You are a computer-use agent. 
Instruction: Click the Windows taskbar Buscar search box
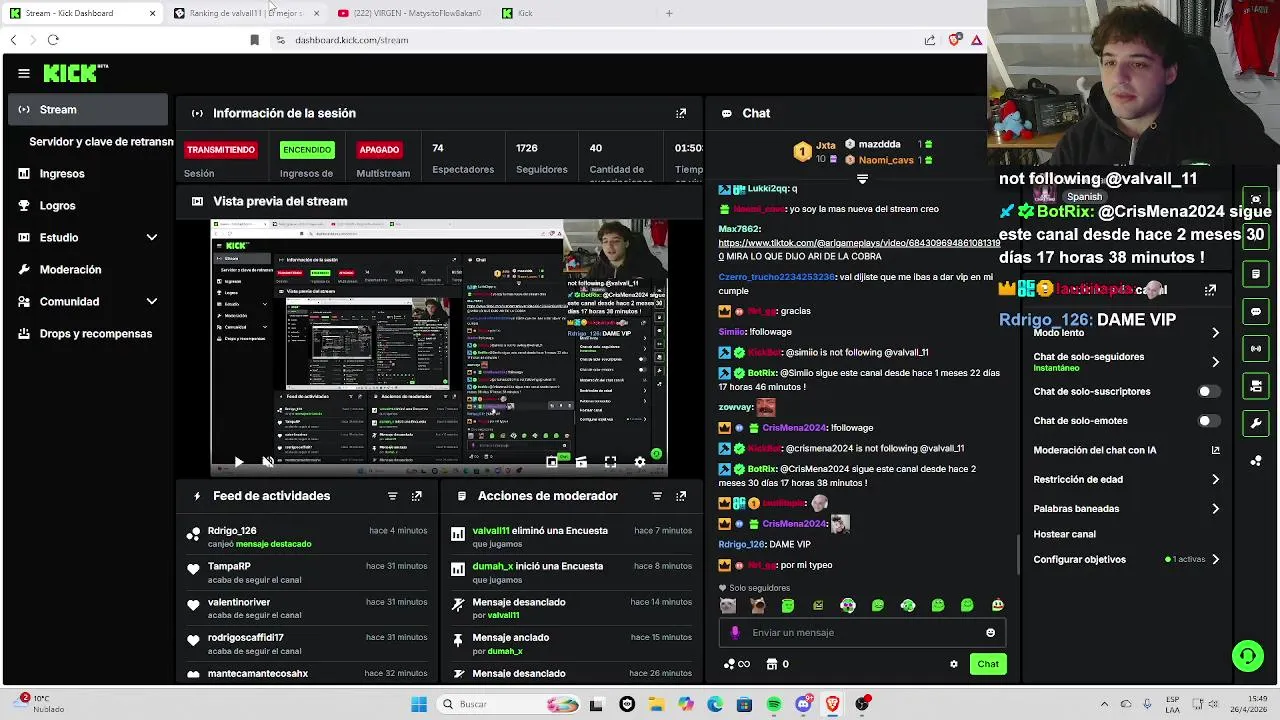[508, 704]
